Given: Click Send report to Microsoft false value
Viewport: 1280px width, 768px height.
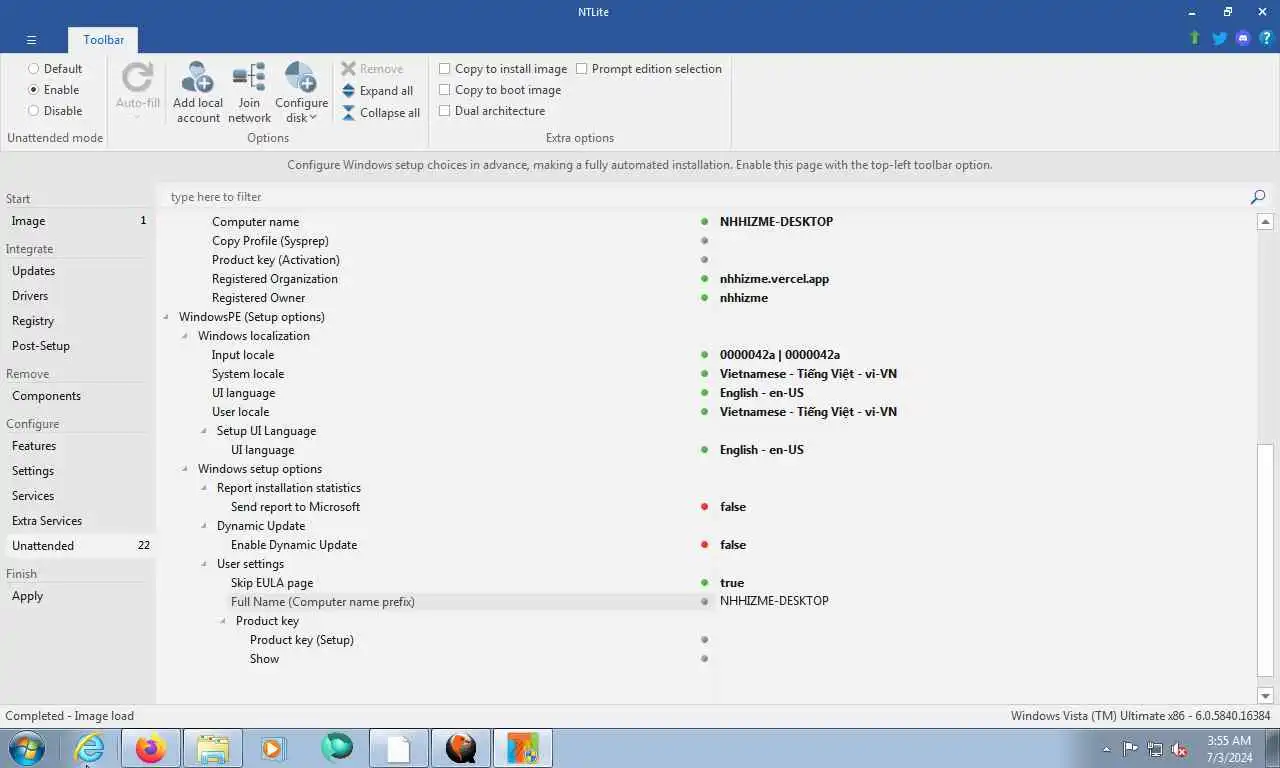Looking at the screenshot, I should [733, 507].
